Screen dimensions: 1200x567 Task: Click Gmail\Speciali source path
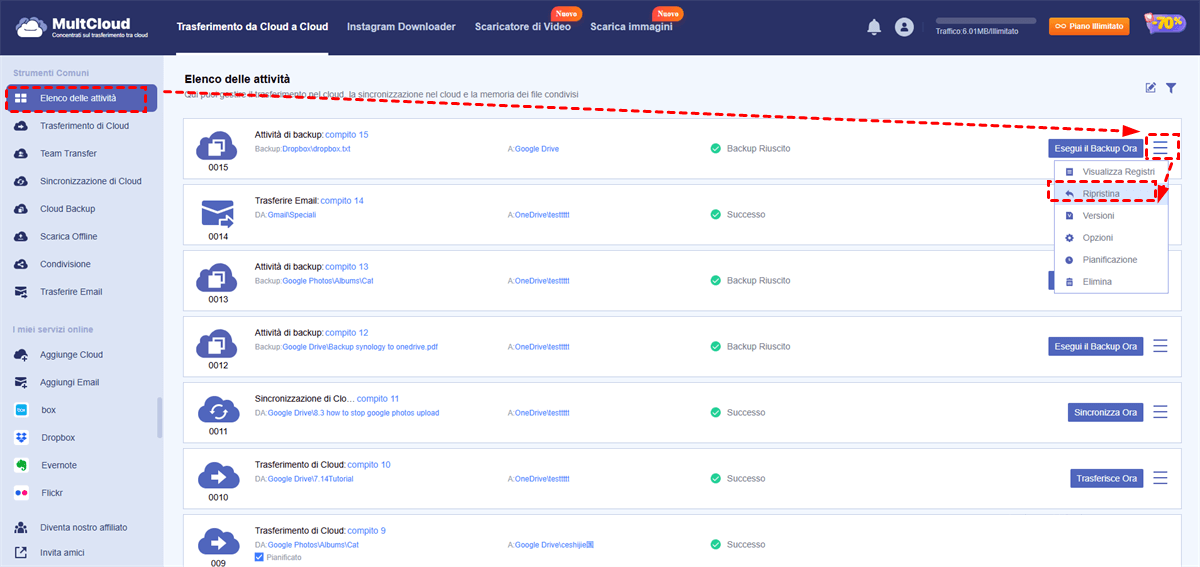click(x=291, y=215)
